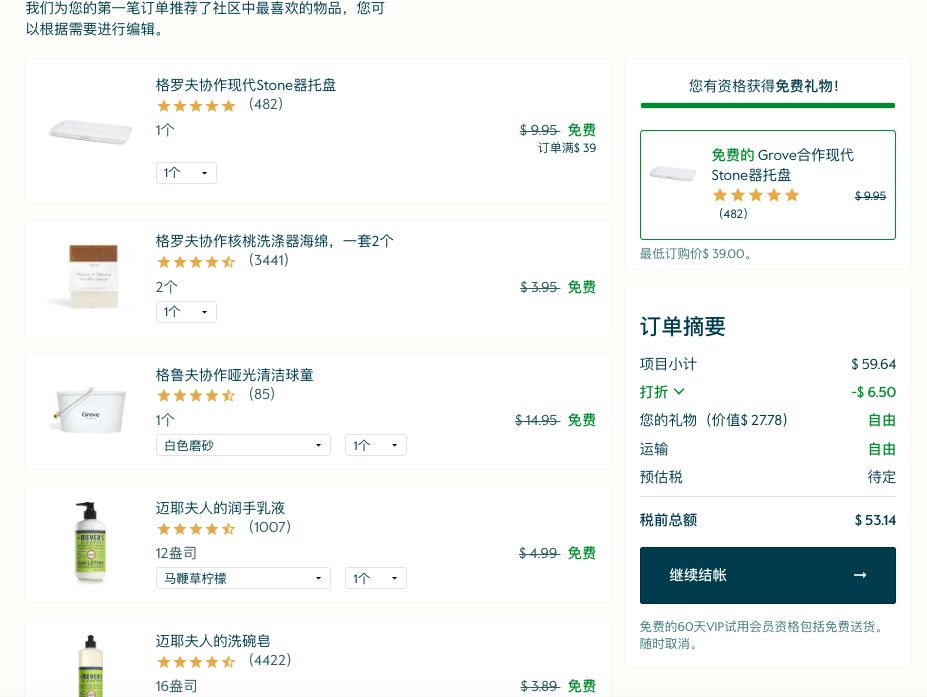Click the (482) review count in cart list
Screen dimensions: 927x697
point(266,104)
